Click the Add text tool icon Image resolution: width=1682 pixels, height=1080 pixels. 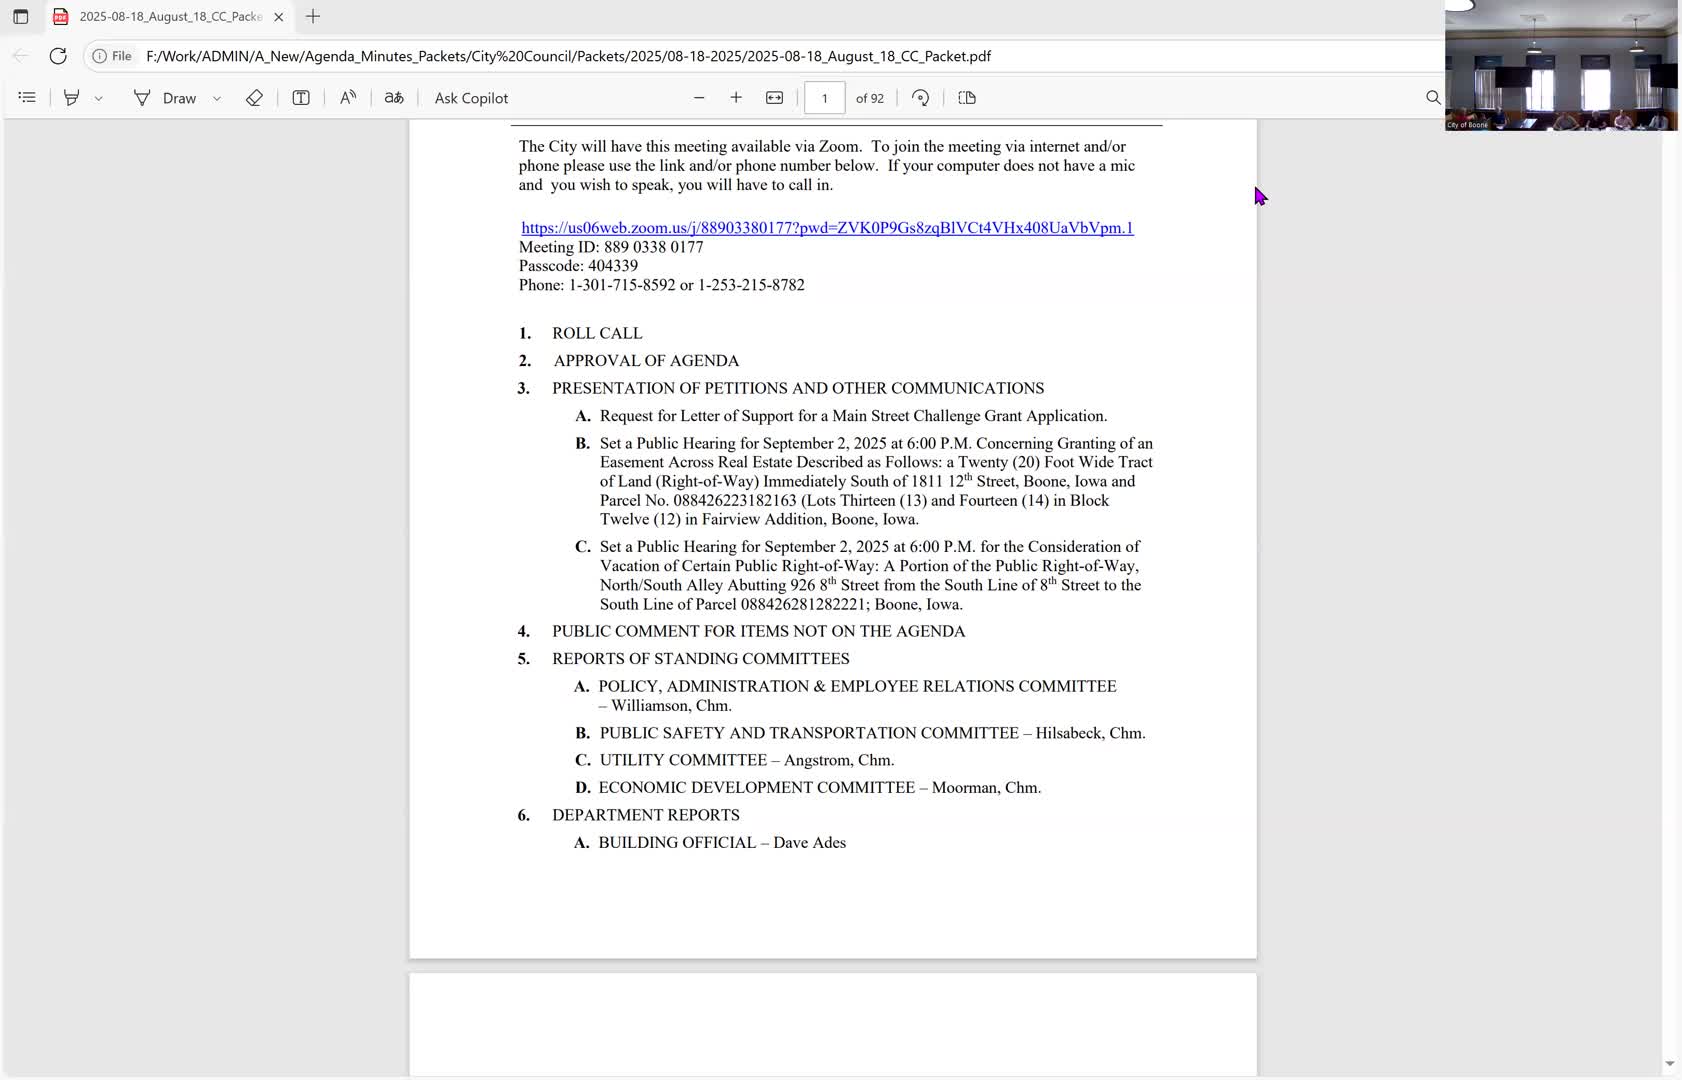point(301,98)
